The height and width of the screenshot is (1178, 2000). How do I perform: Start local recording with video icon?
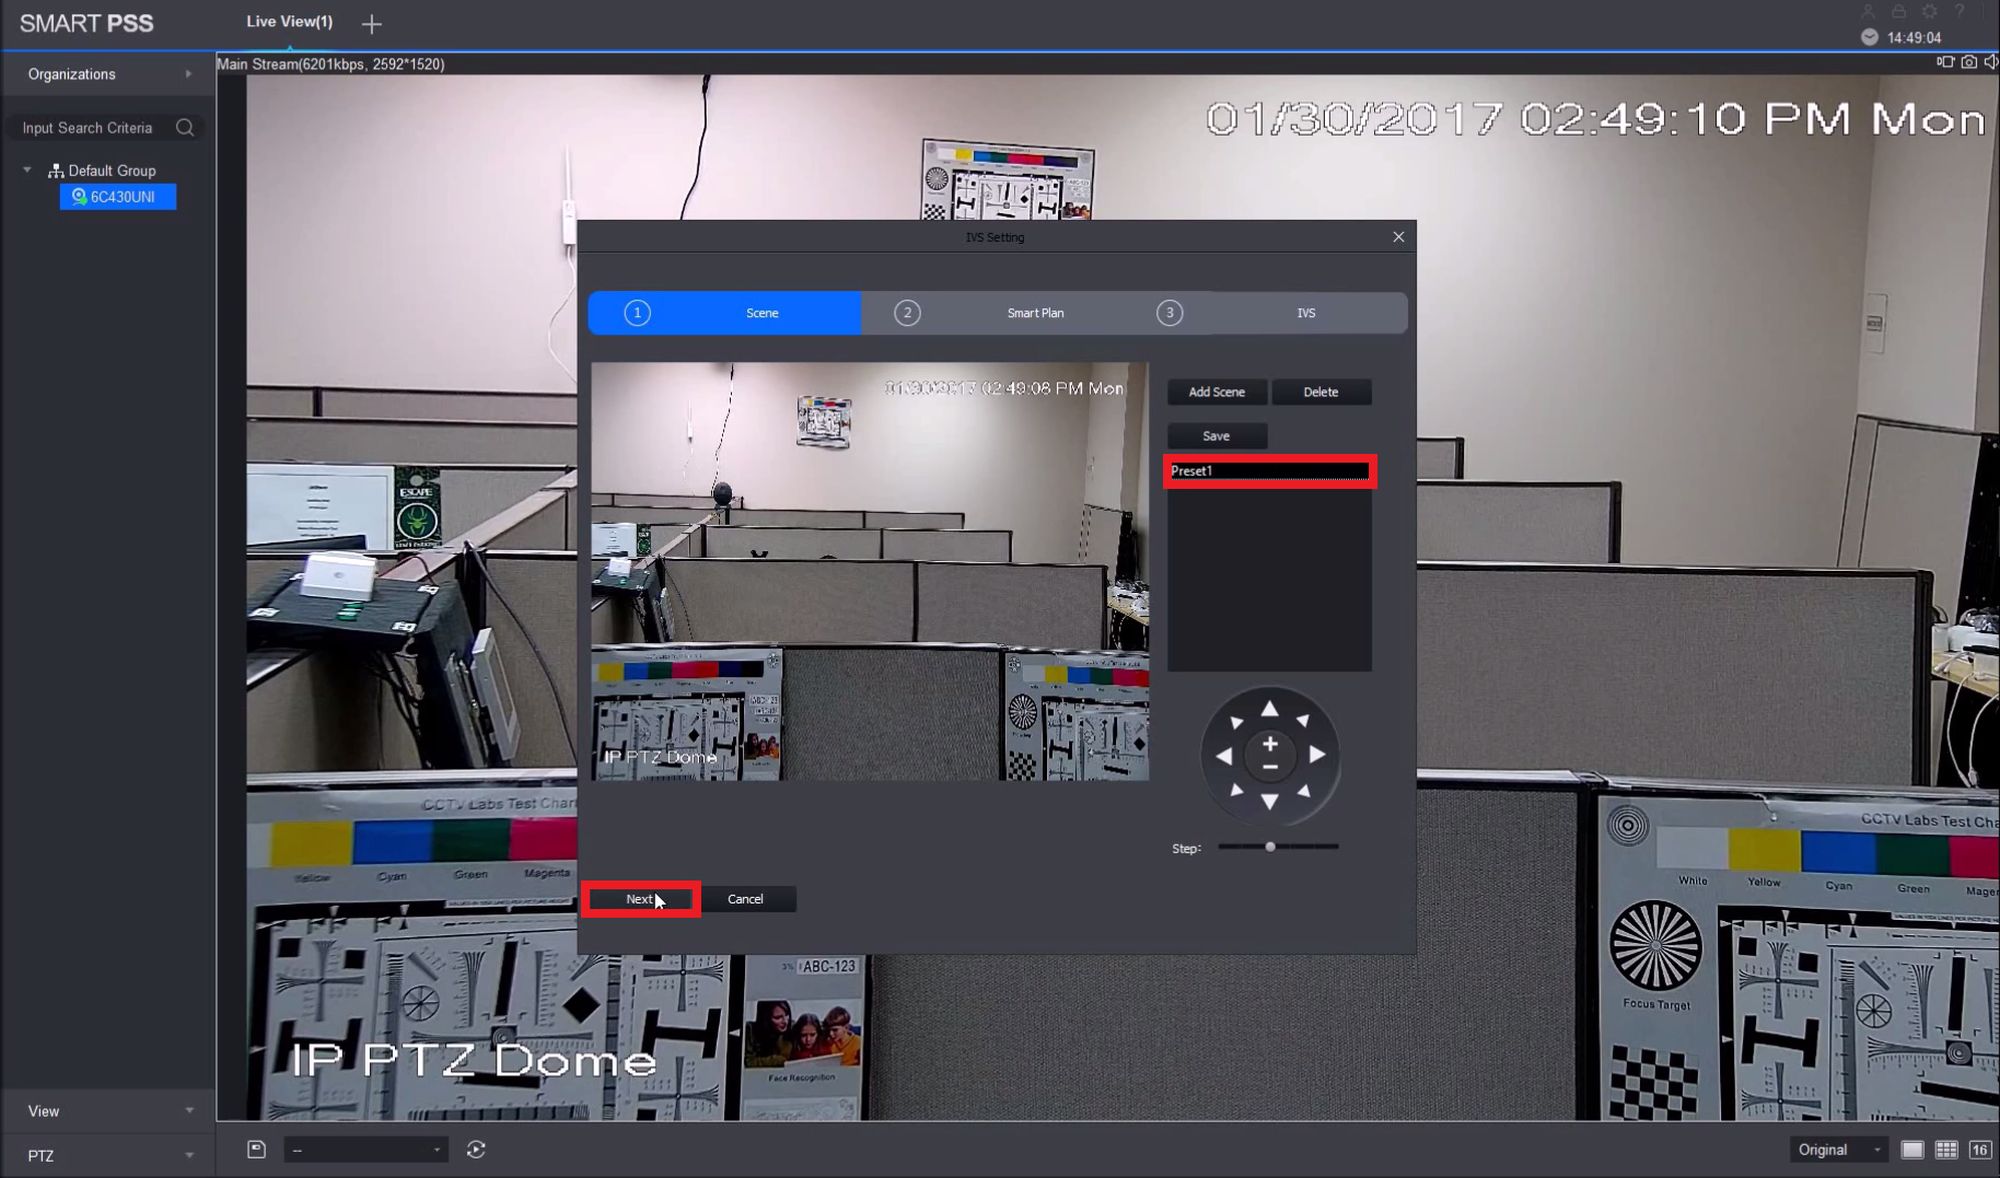[x=1944, y=62]
